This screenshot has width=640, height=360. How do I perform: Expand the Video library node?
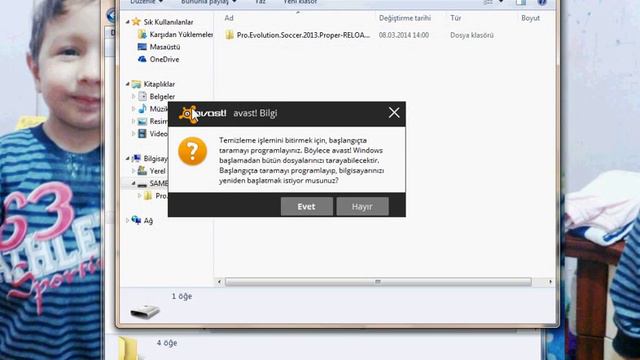pos(133,133)
